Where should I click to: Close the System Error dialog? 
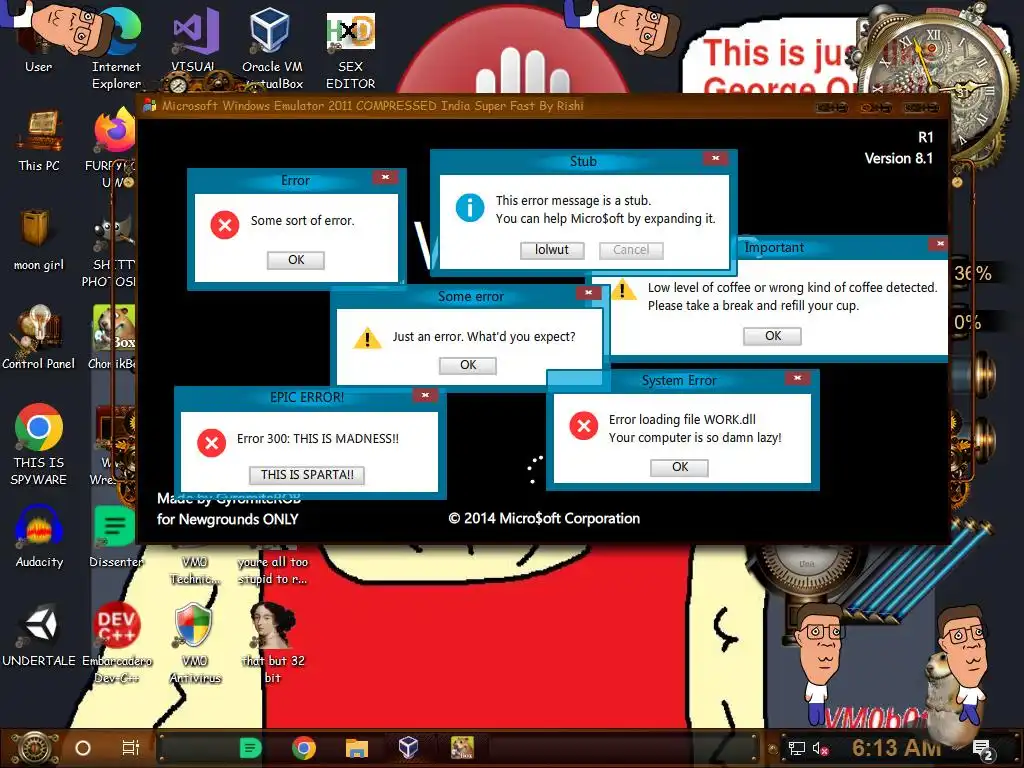797,378
